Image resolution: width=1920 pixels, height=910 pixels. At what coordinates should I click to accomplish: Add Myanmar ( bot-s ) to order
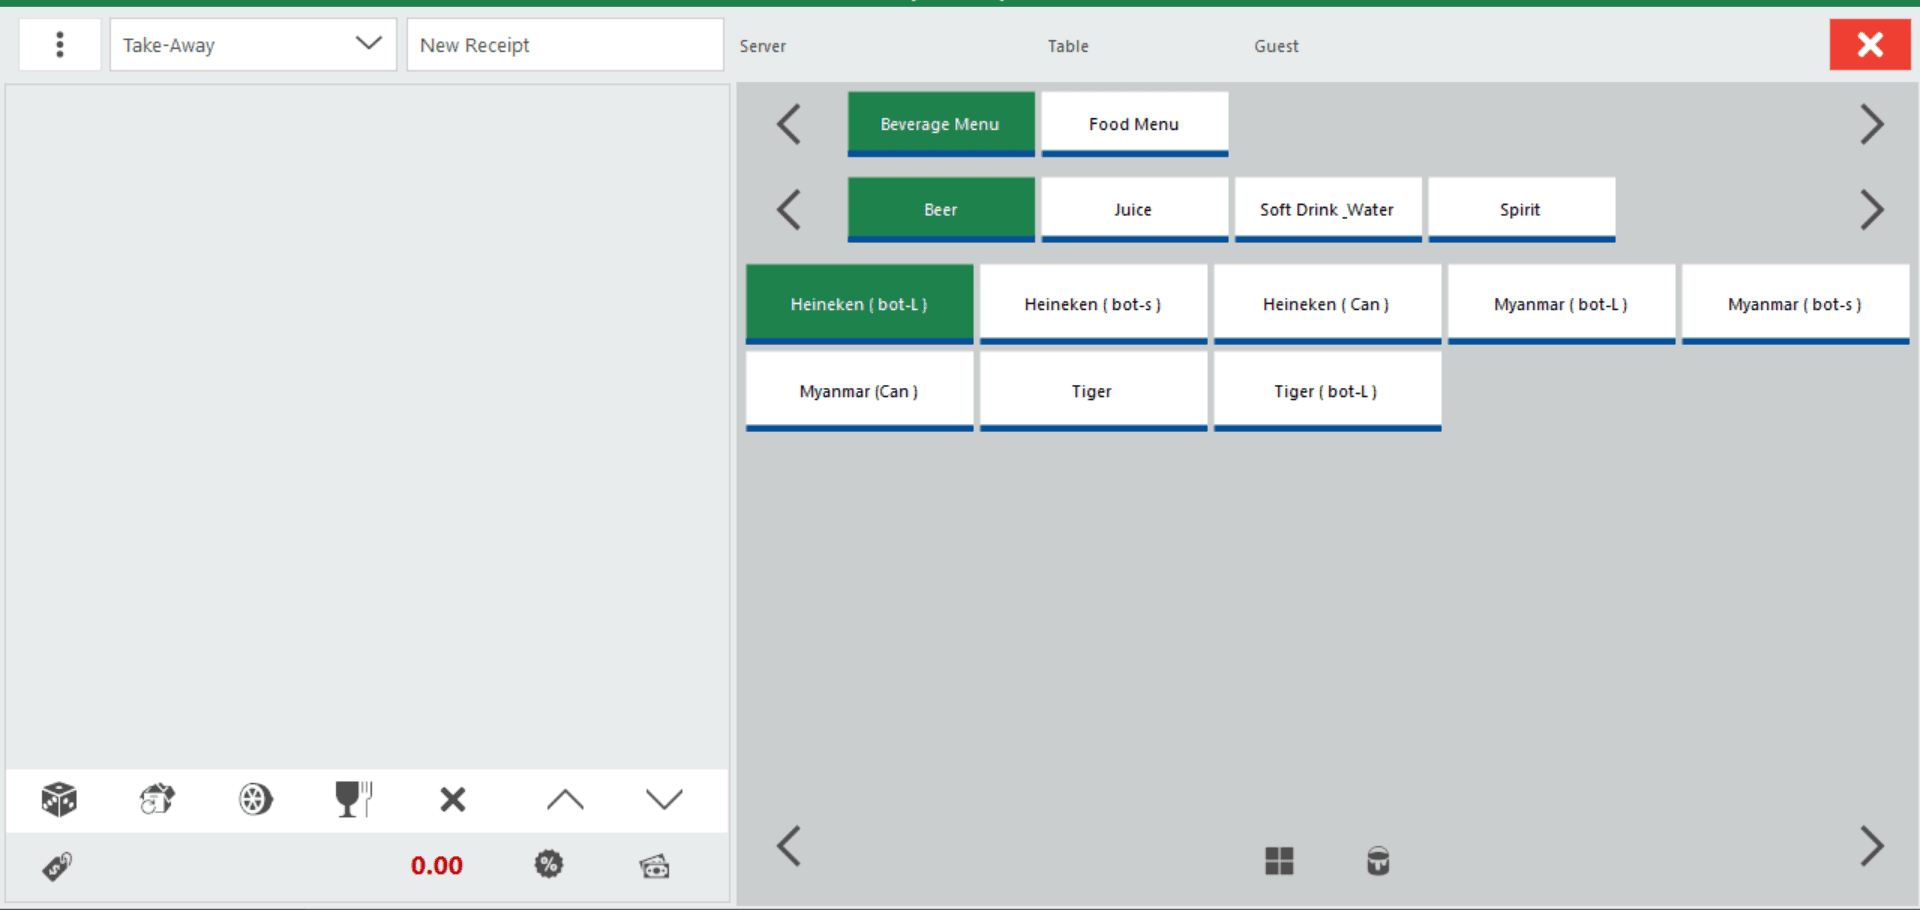point(1796,305)
